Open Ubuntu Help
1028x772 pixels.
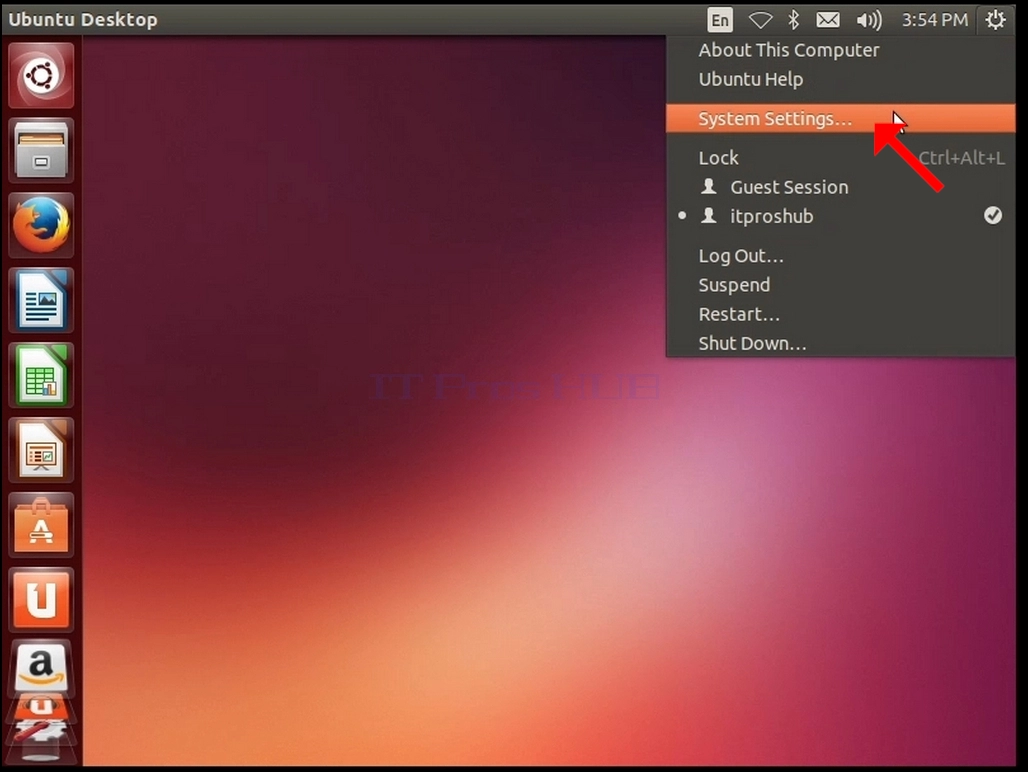point(840,79)
